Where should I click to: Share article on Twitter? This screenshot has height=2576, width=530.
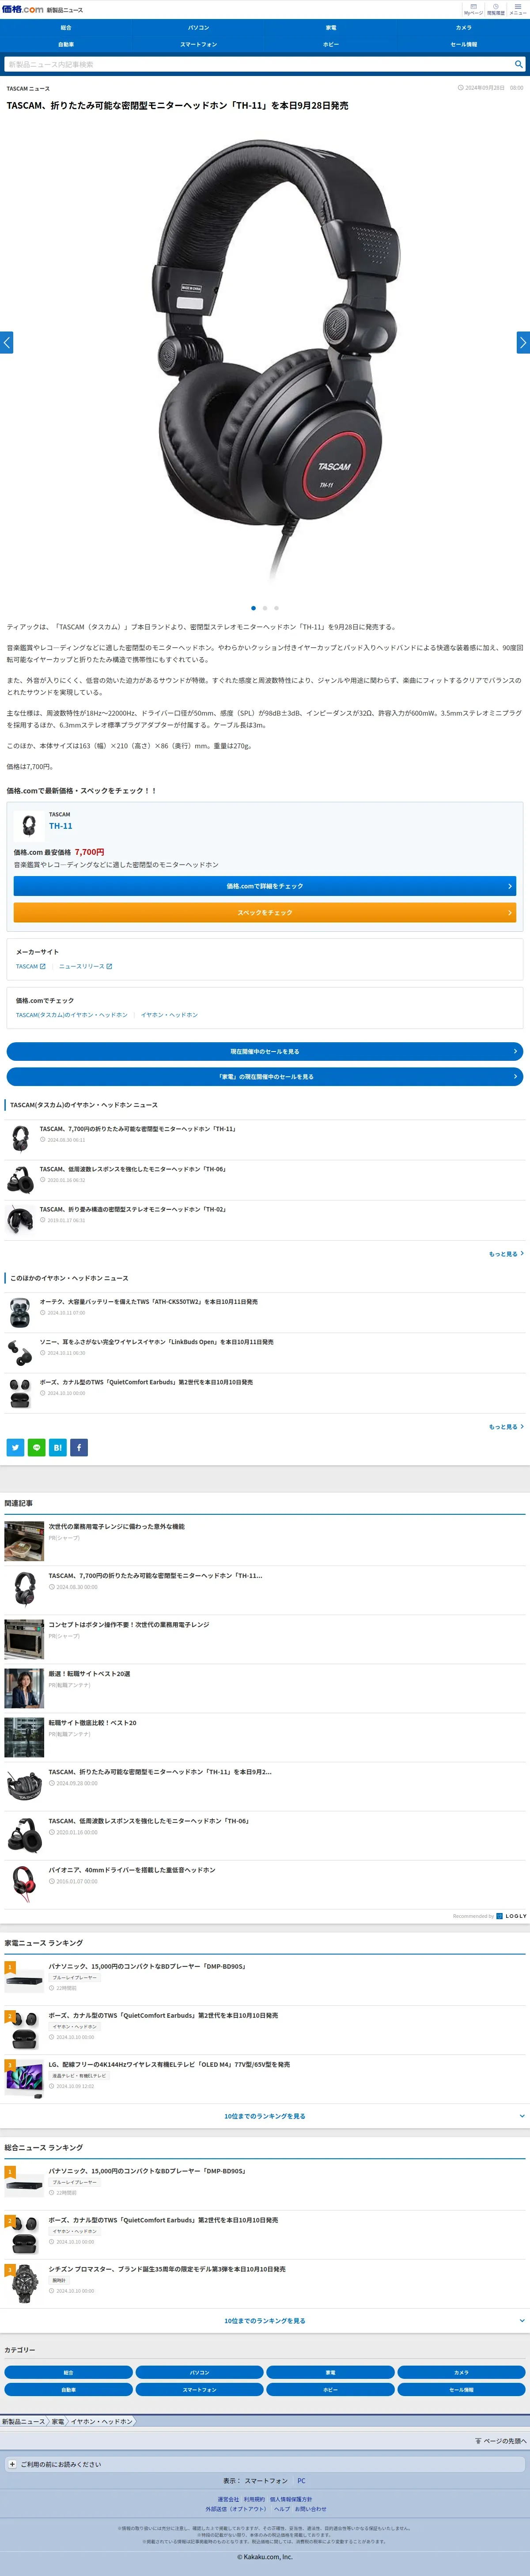[x=15, y=1447]
